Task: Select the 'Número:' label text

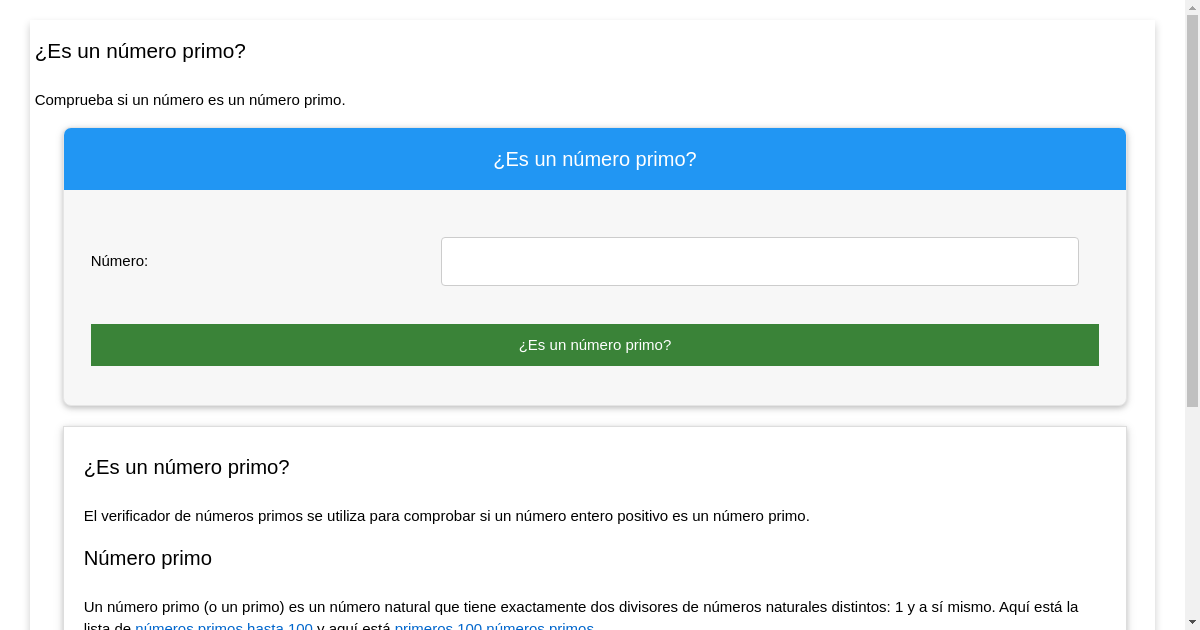Action: point(119,261)
